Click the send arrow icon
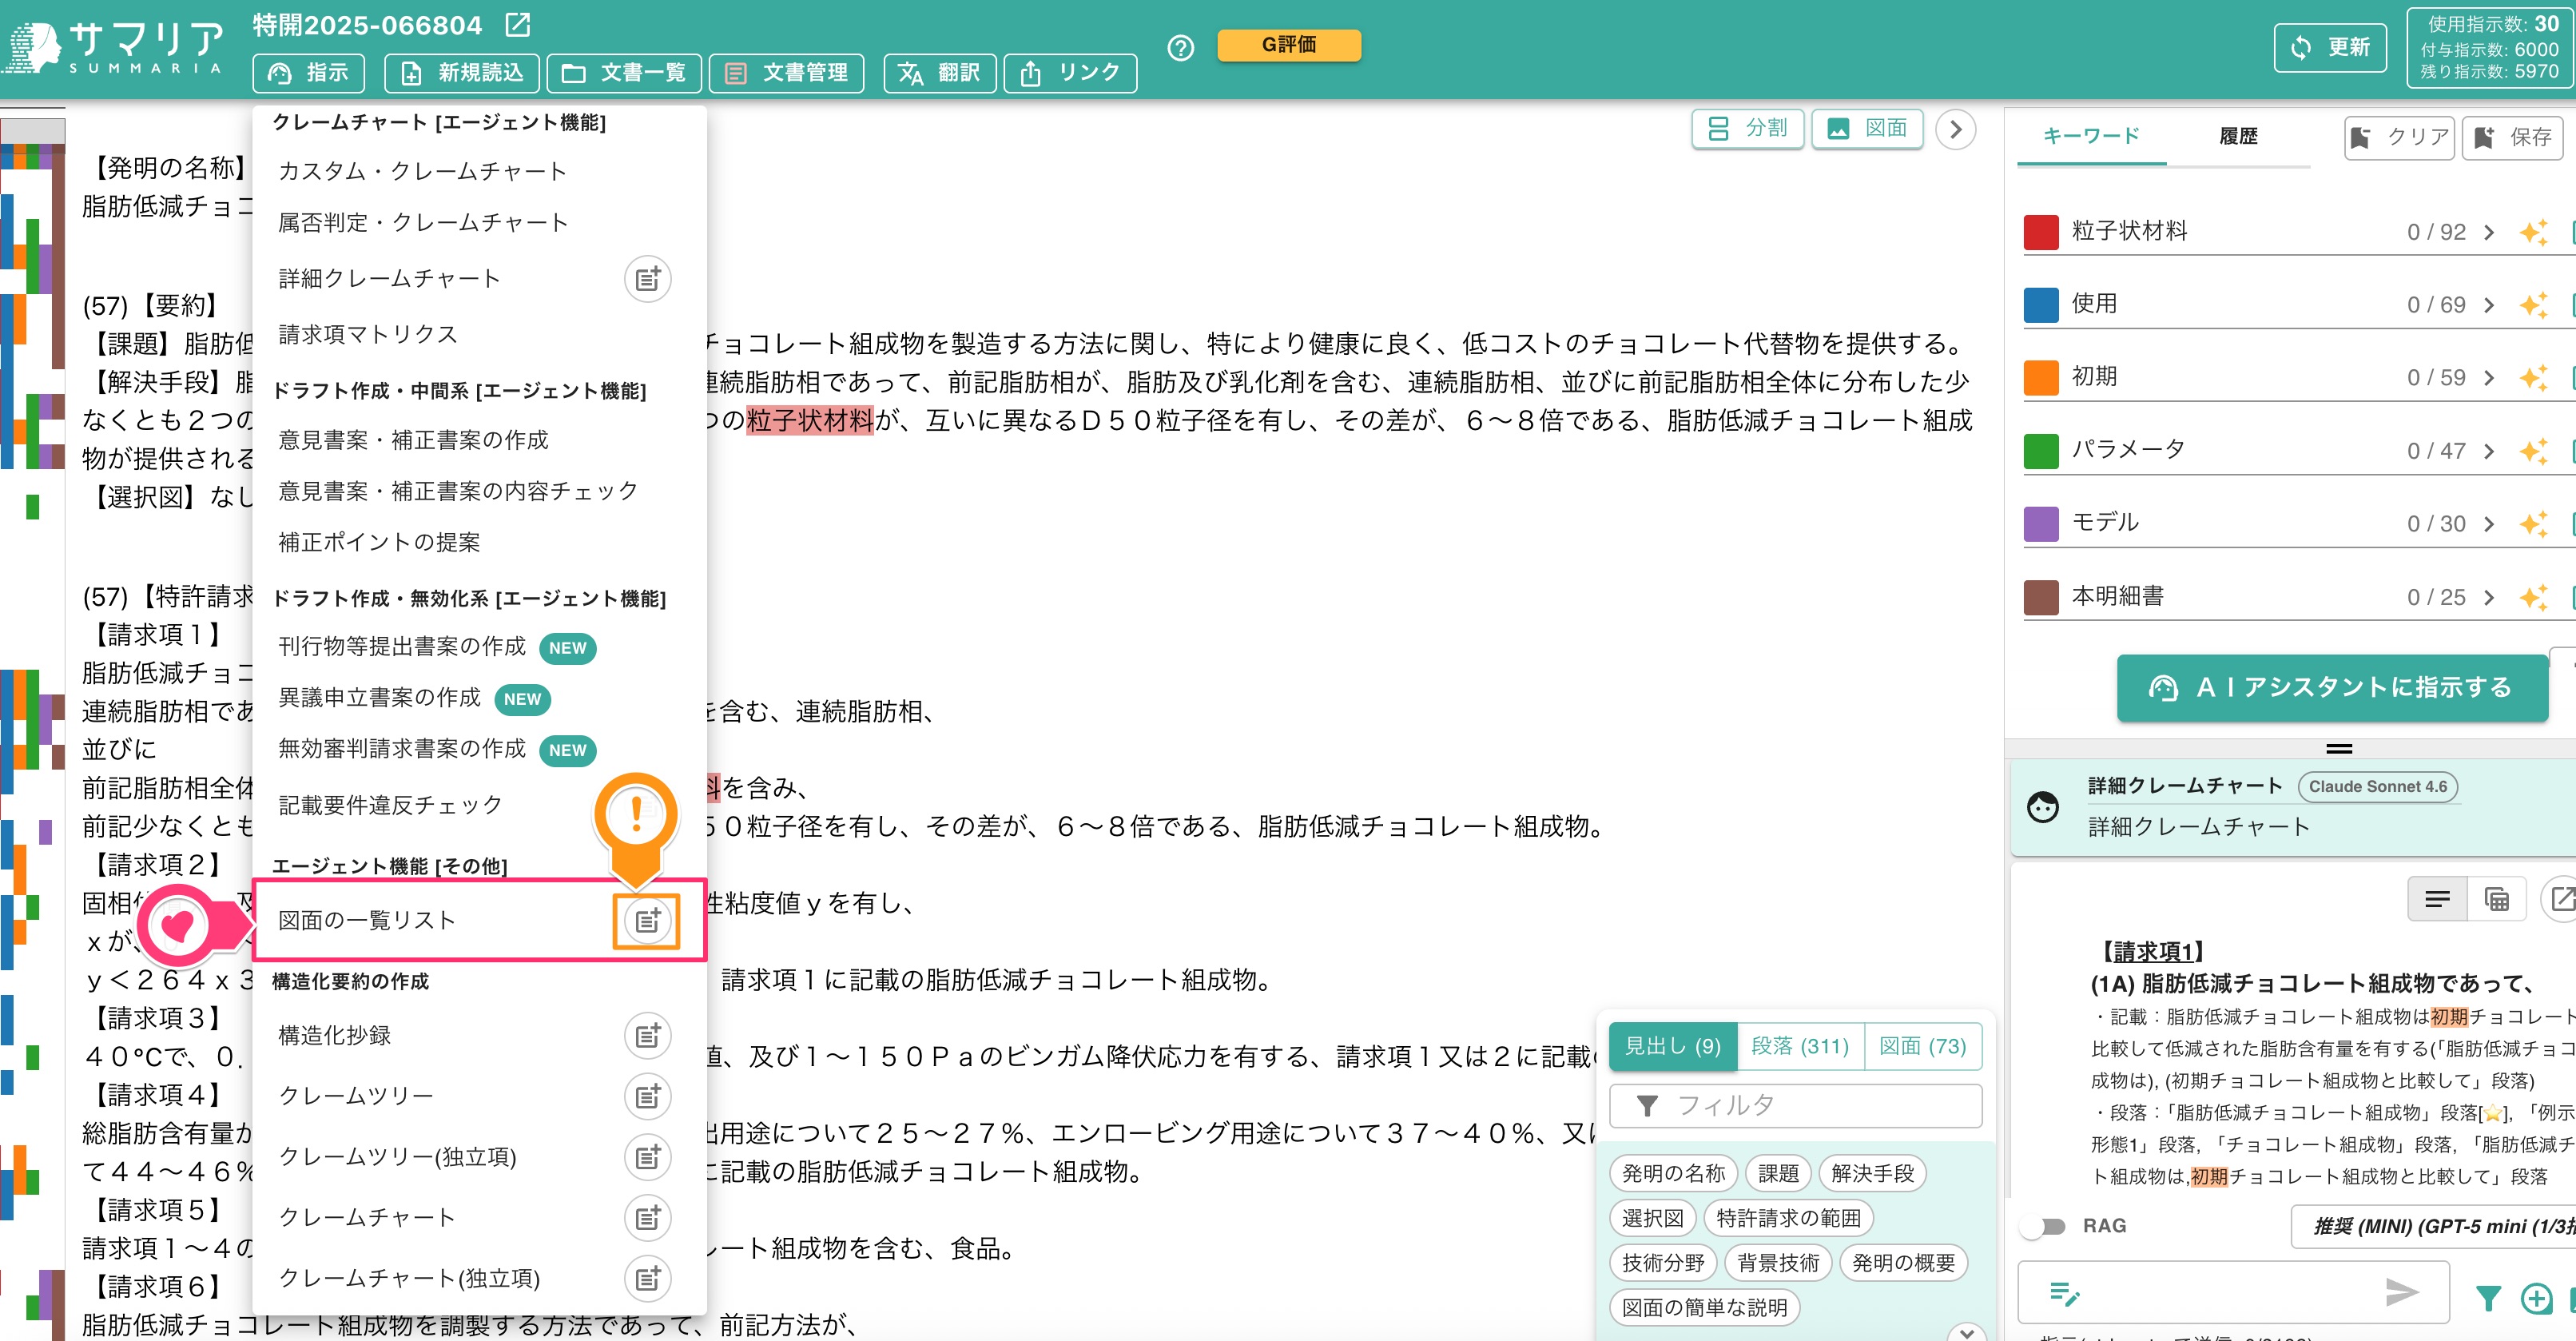Image resolution: width=2576 pixels, height=1341 pixels. 2402,1292
